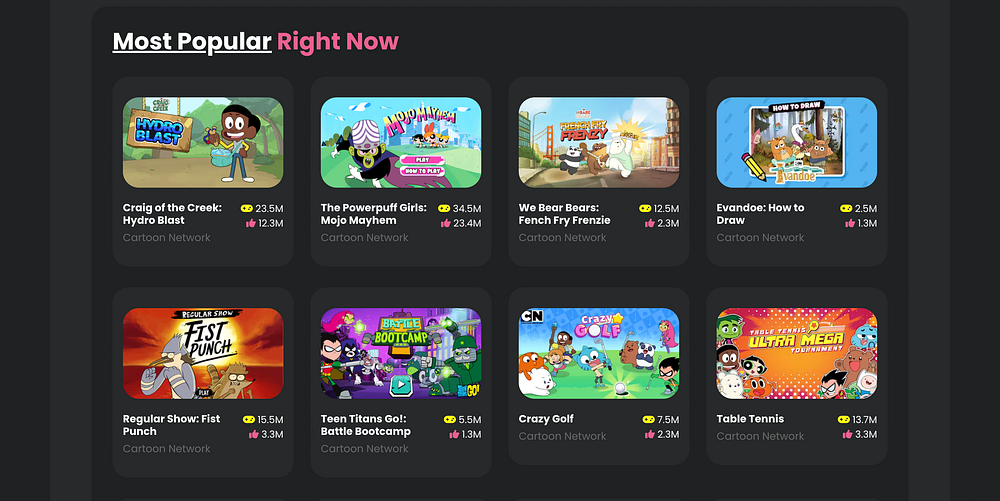Screen dimensions: 1000x501
Task: Click the Most Popular heading link
Action: 192,41
